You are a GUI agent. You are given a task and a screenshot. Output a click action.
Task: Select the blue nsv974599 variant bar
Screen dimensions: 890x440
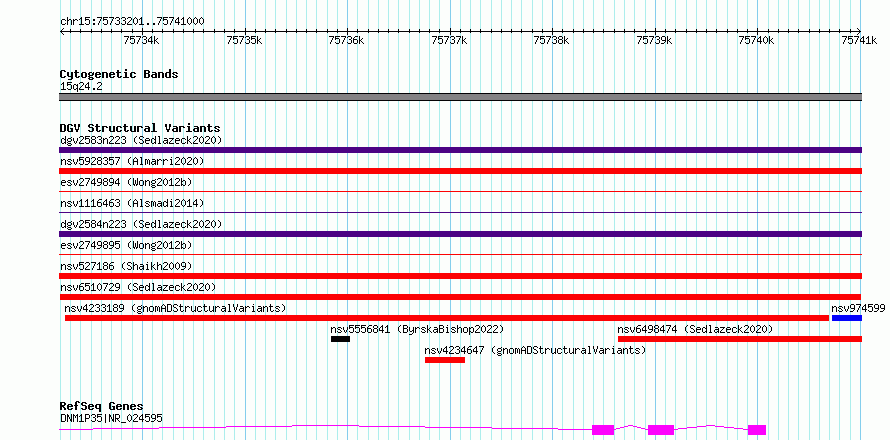pos(847,318)
